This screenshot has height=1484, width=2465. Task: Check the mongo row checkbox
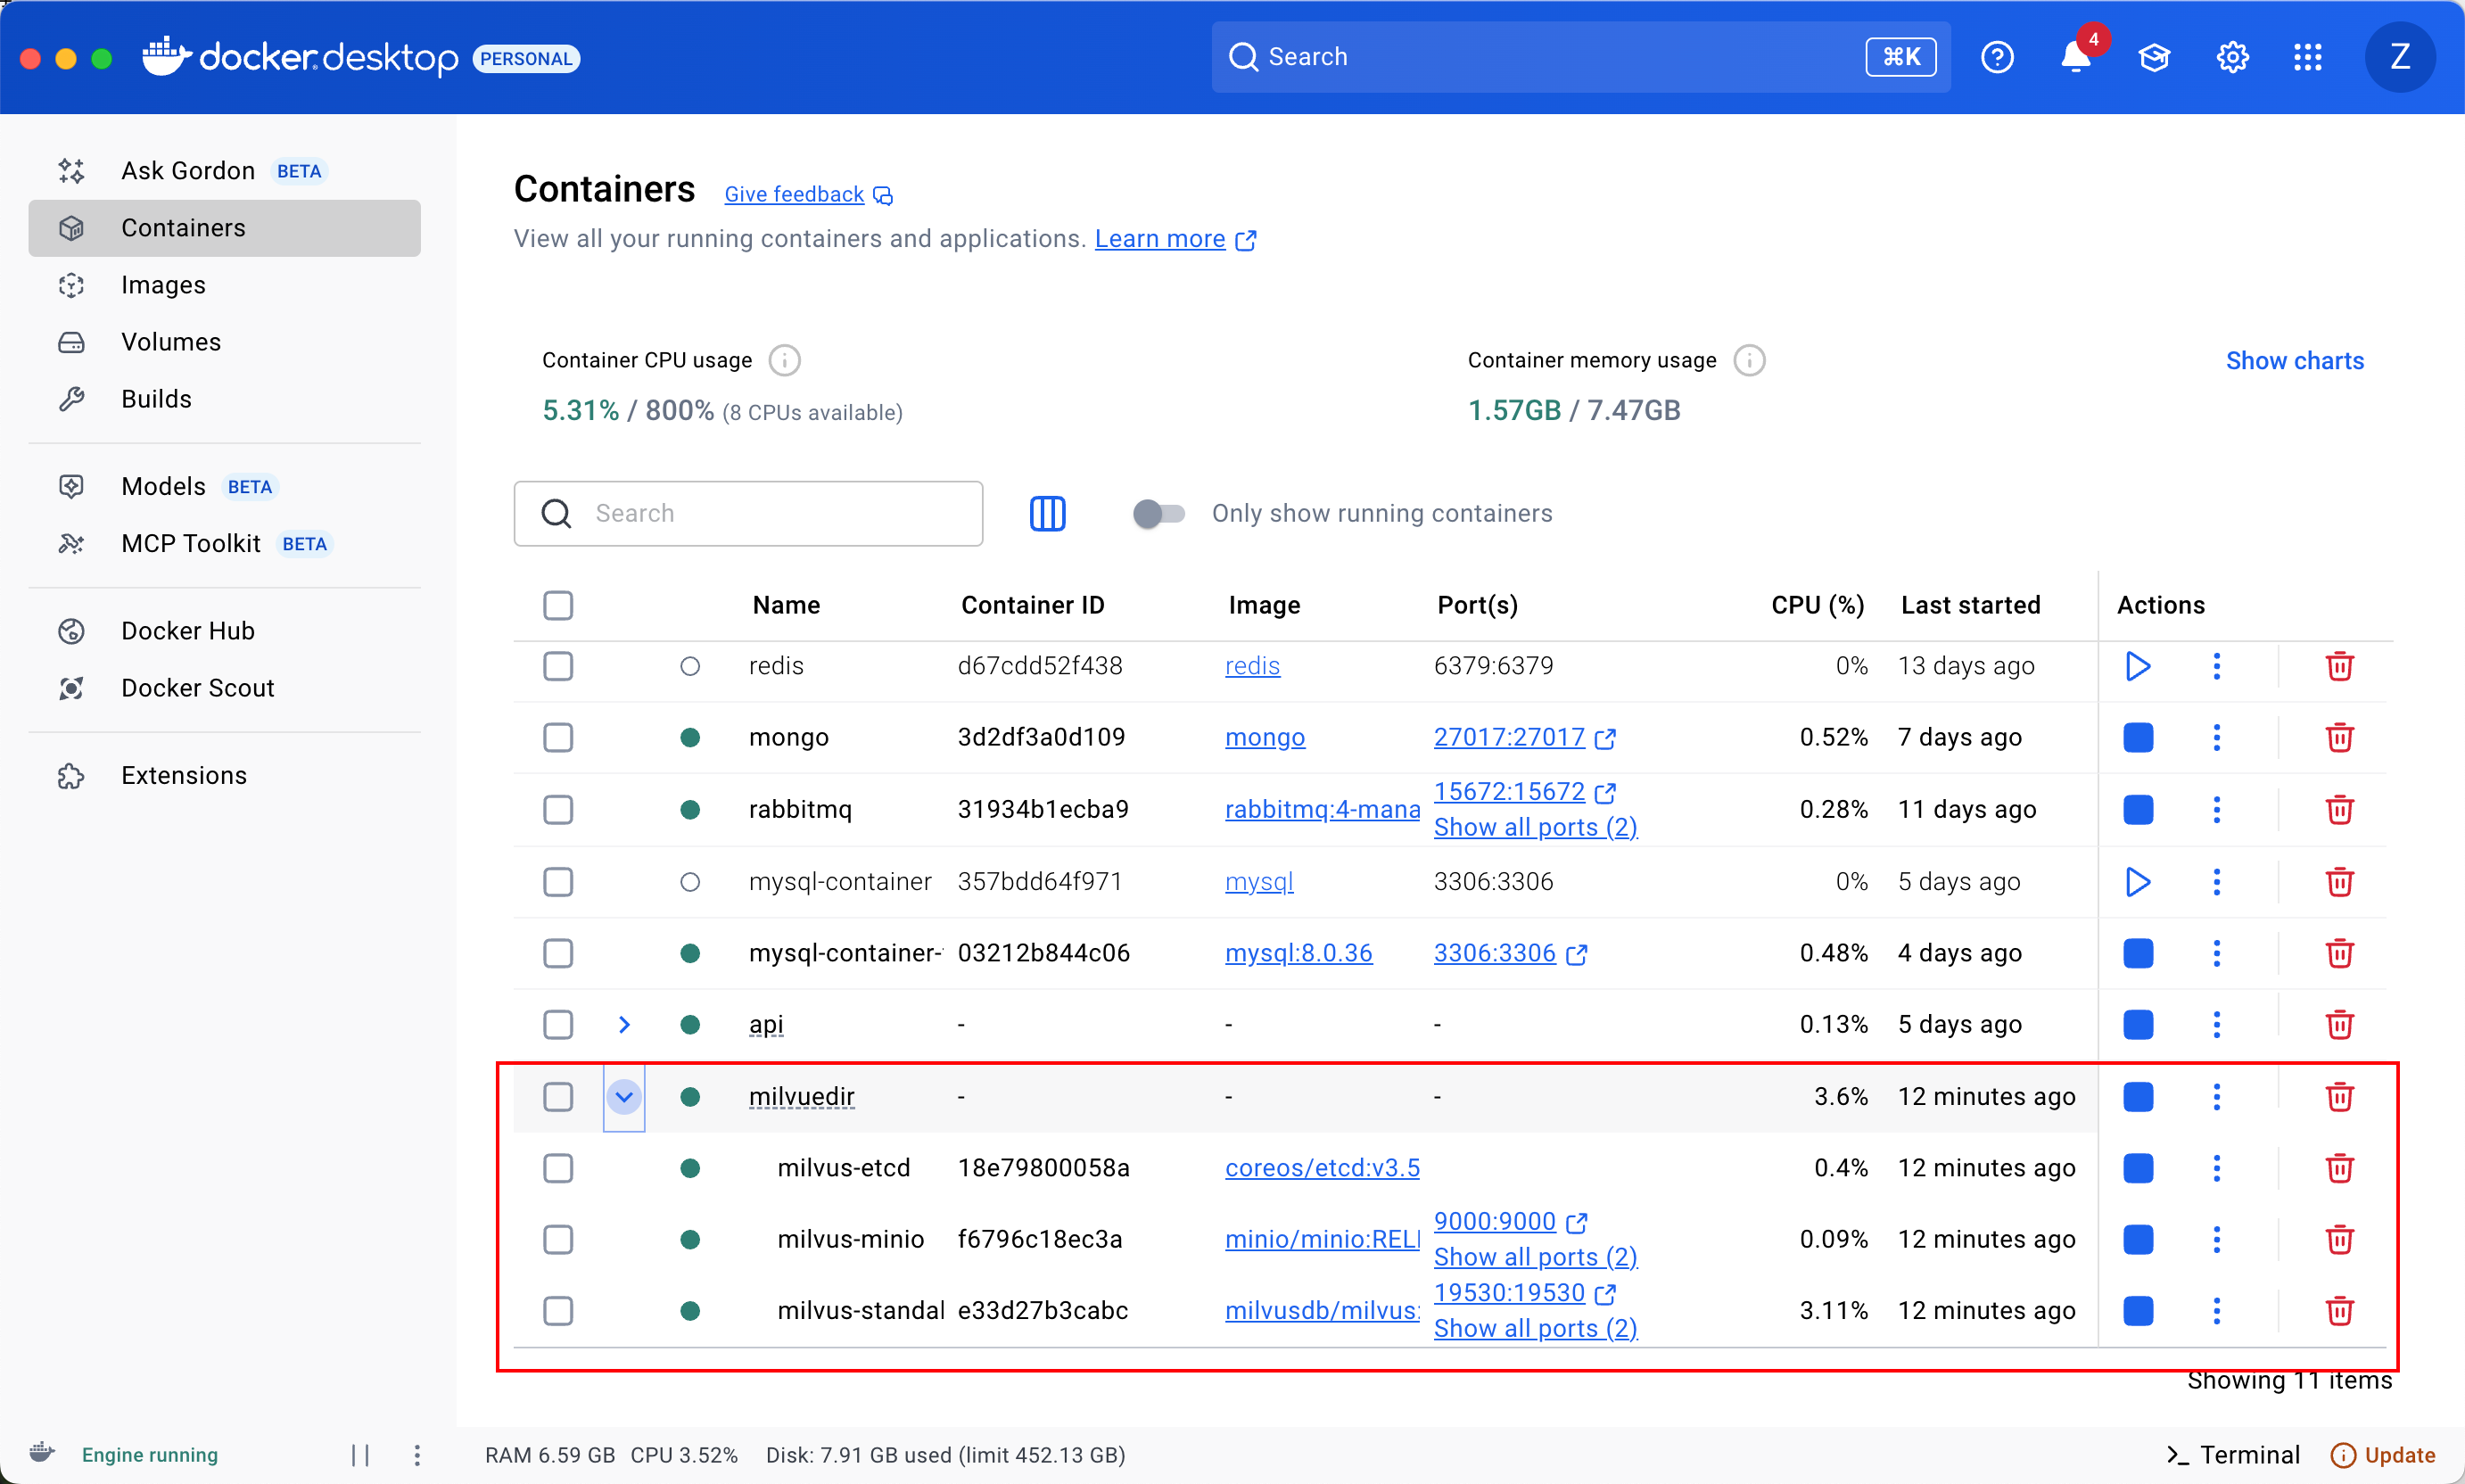tap(558, 738)
